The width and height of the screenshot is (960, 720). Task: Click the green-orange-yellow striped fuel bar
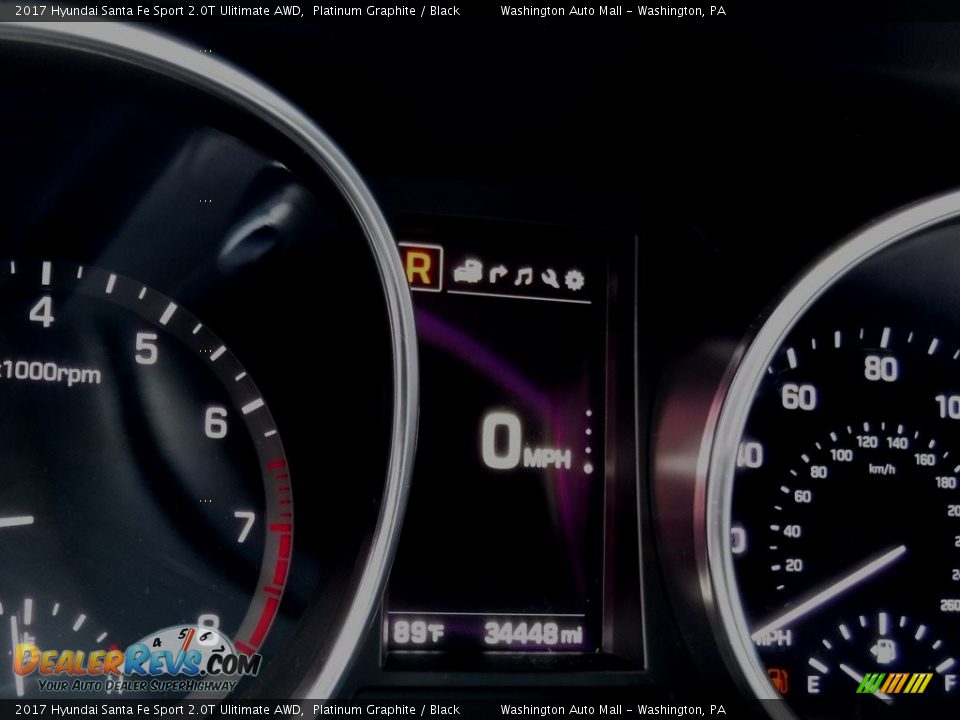(894, 683)
